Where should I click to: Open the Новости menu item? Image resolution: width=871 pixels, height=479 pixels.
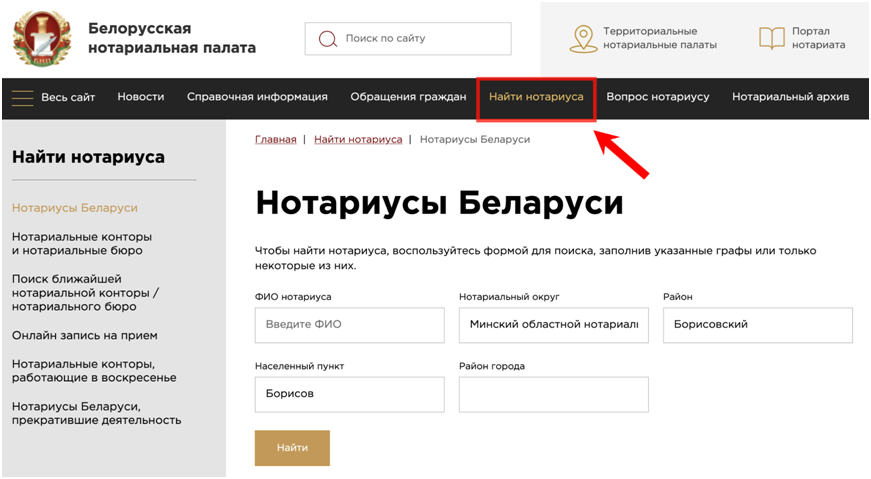(x=140, y=97)
